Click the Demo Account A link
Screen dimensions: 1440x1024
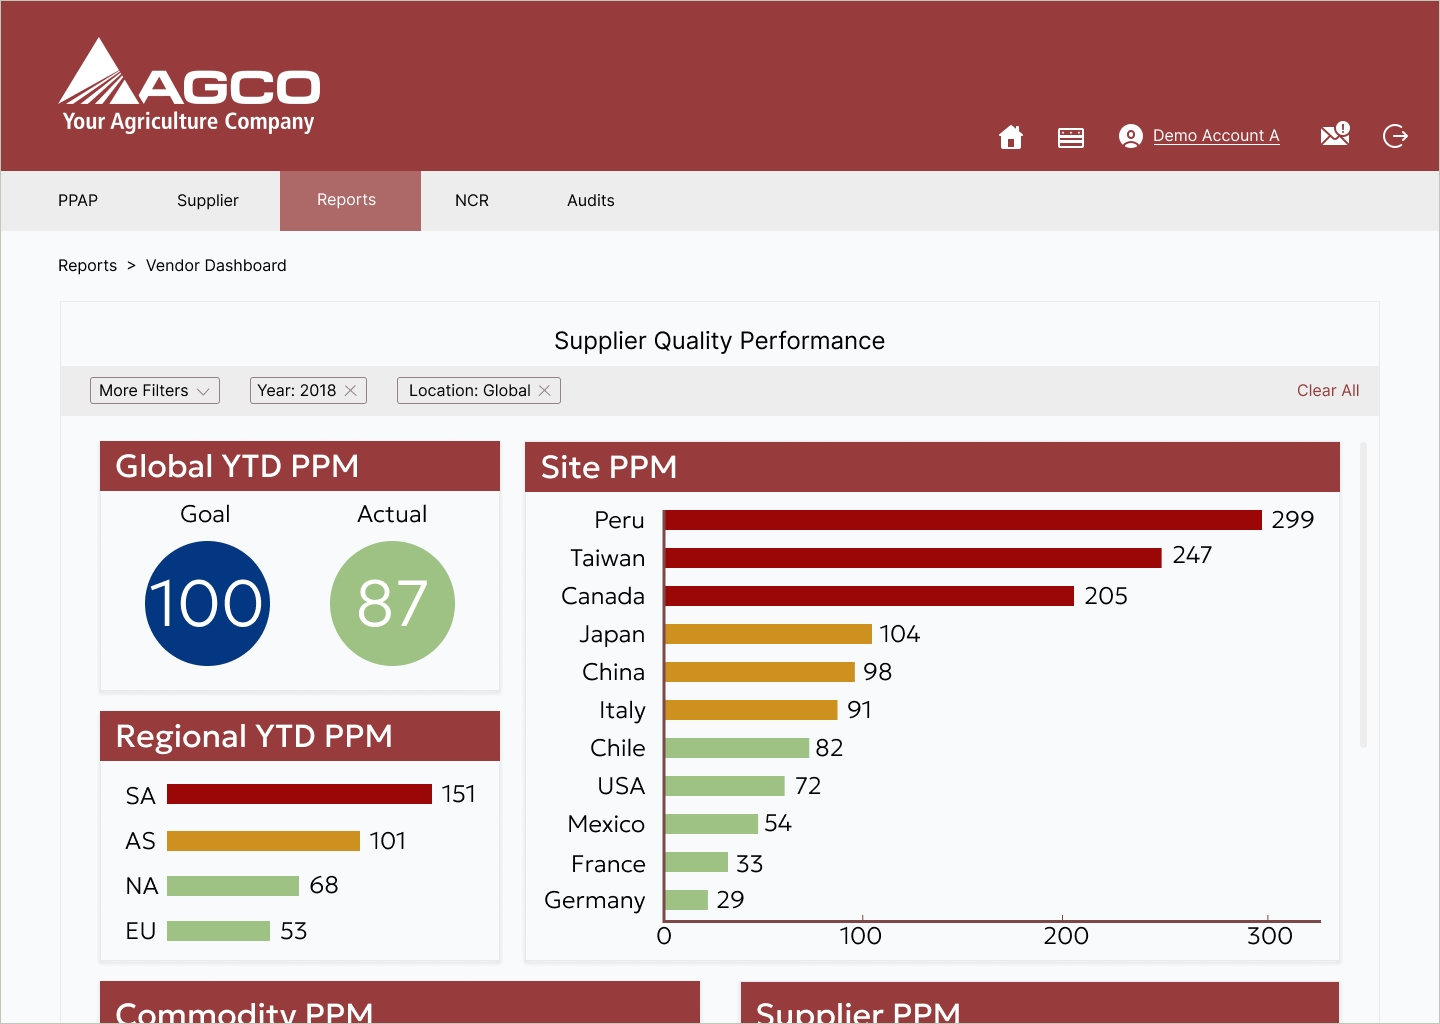(x=1216, y=136)
